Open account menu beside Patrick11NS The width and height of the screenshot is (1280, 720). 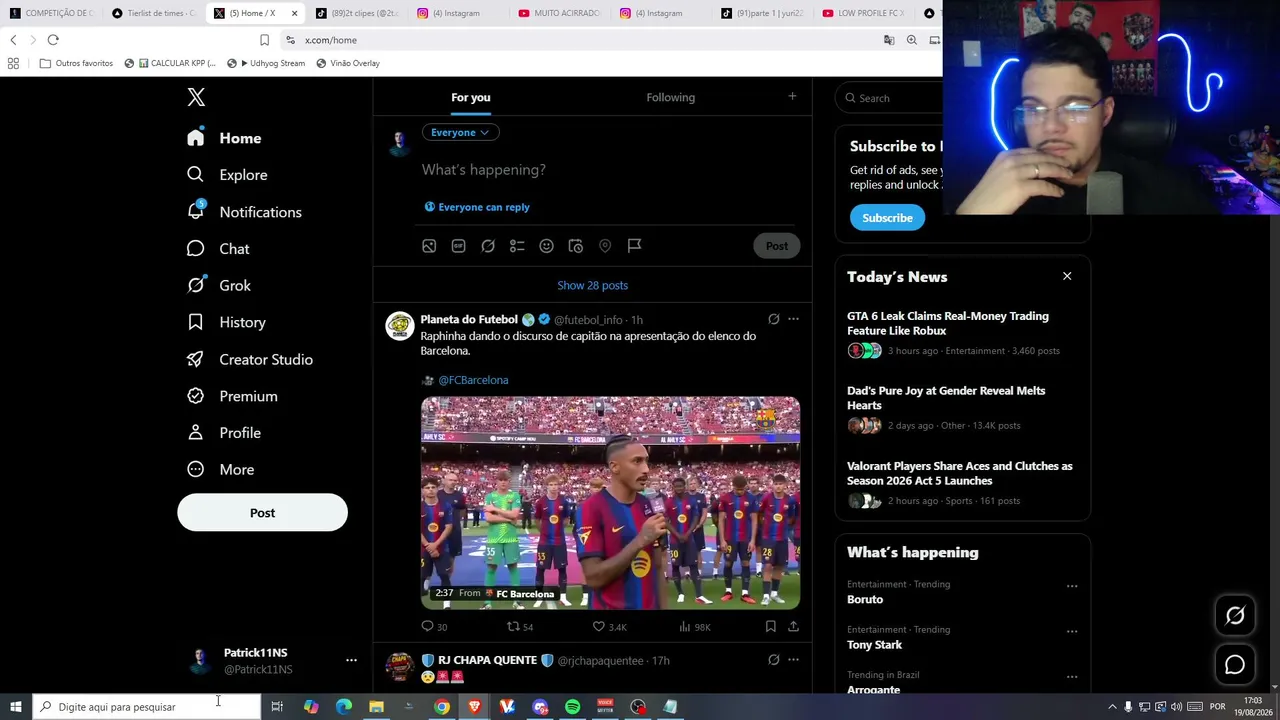pyautogui.click(x=351, y=660)
